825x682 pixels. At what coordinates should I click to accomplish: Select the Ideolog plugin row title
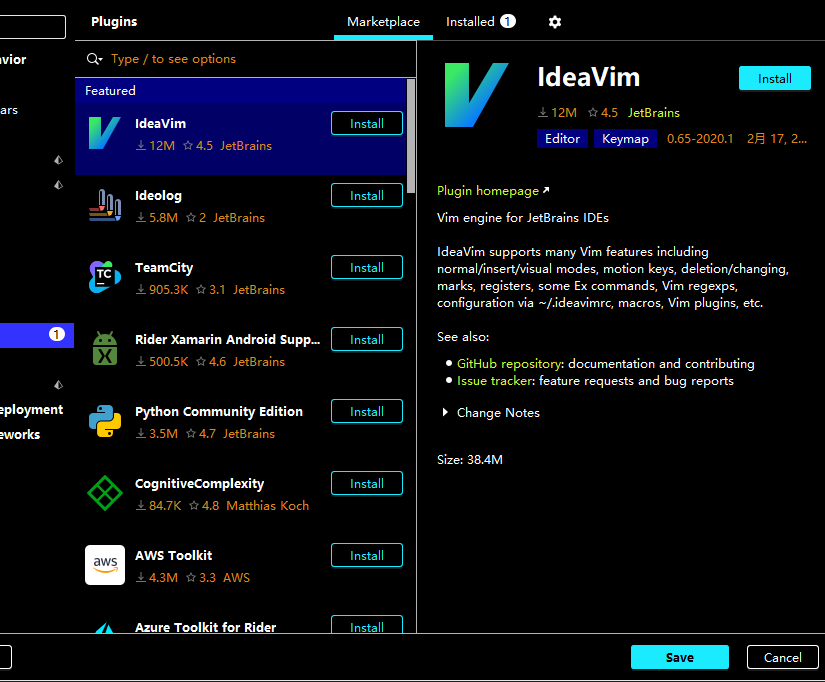click(x=158, y=195)
